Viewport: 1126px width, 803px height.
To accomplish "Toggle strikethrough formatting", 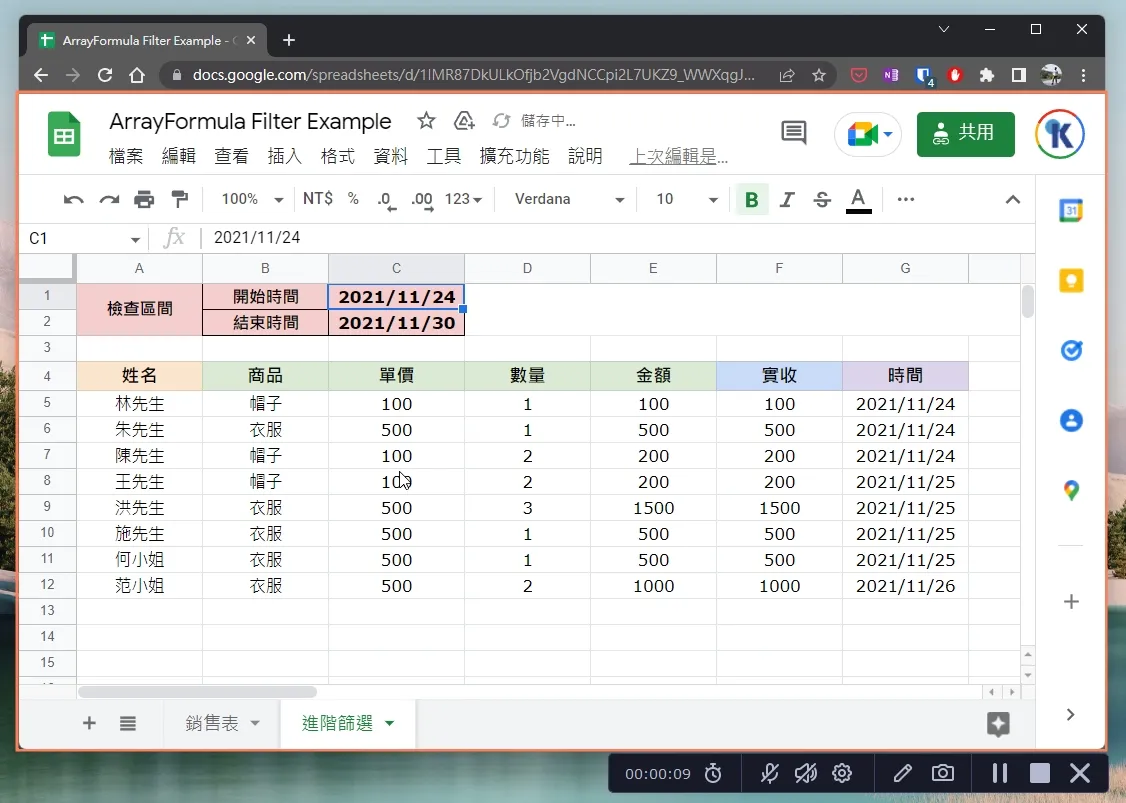I will [x=822, y=200].
